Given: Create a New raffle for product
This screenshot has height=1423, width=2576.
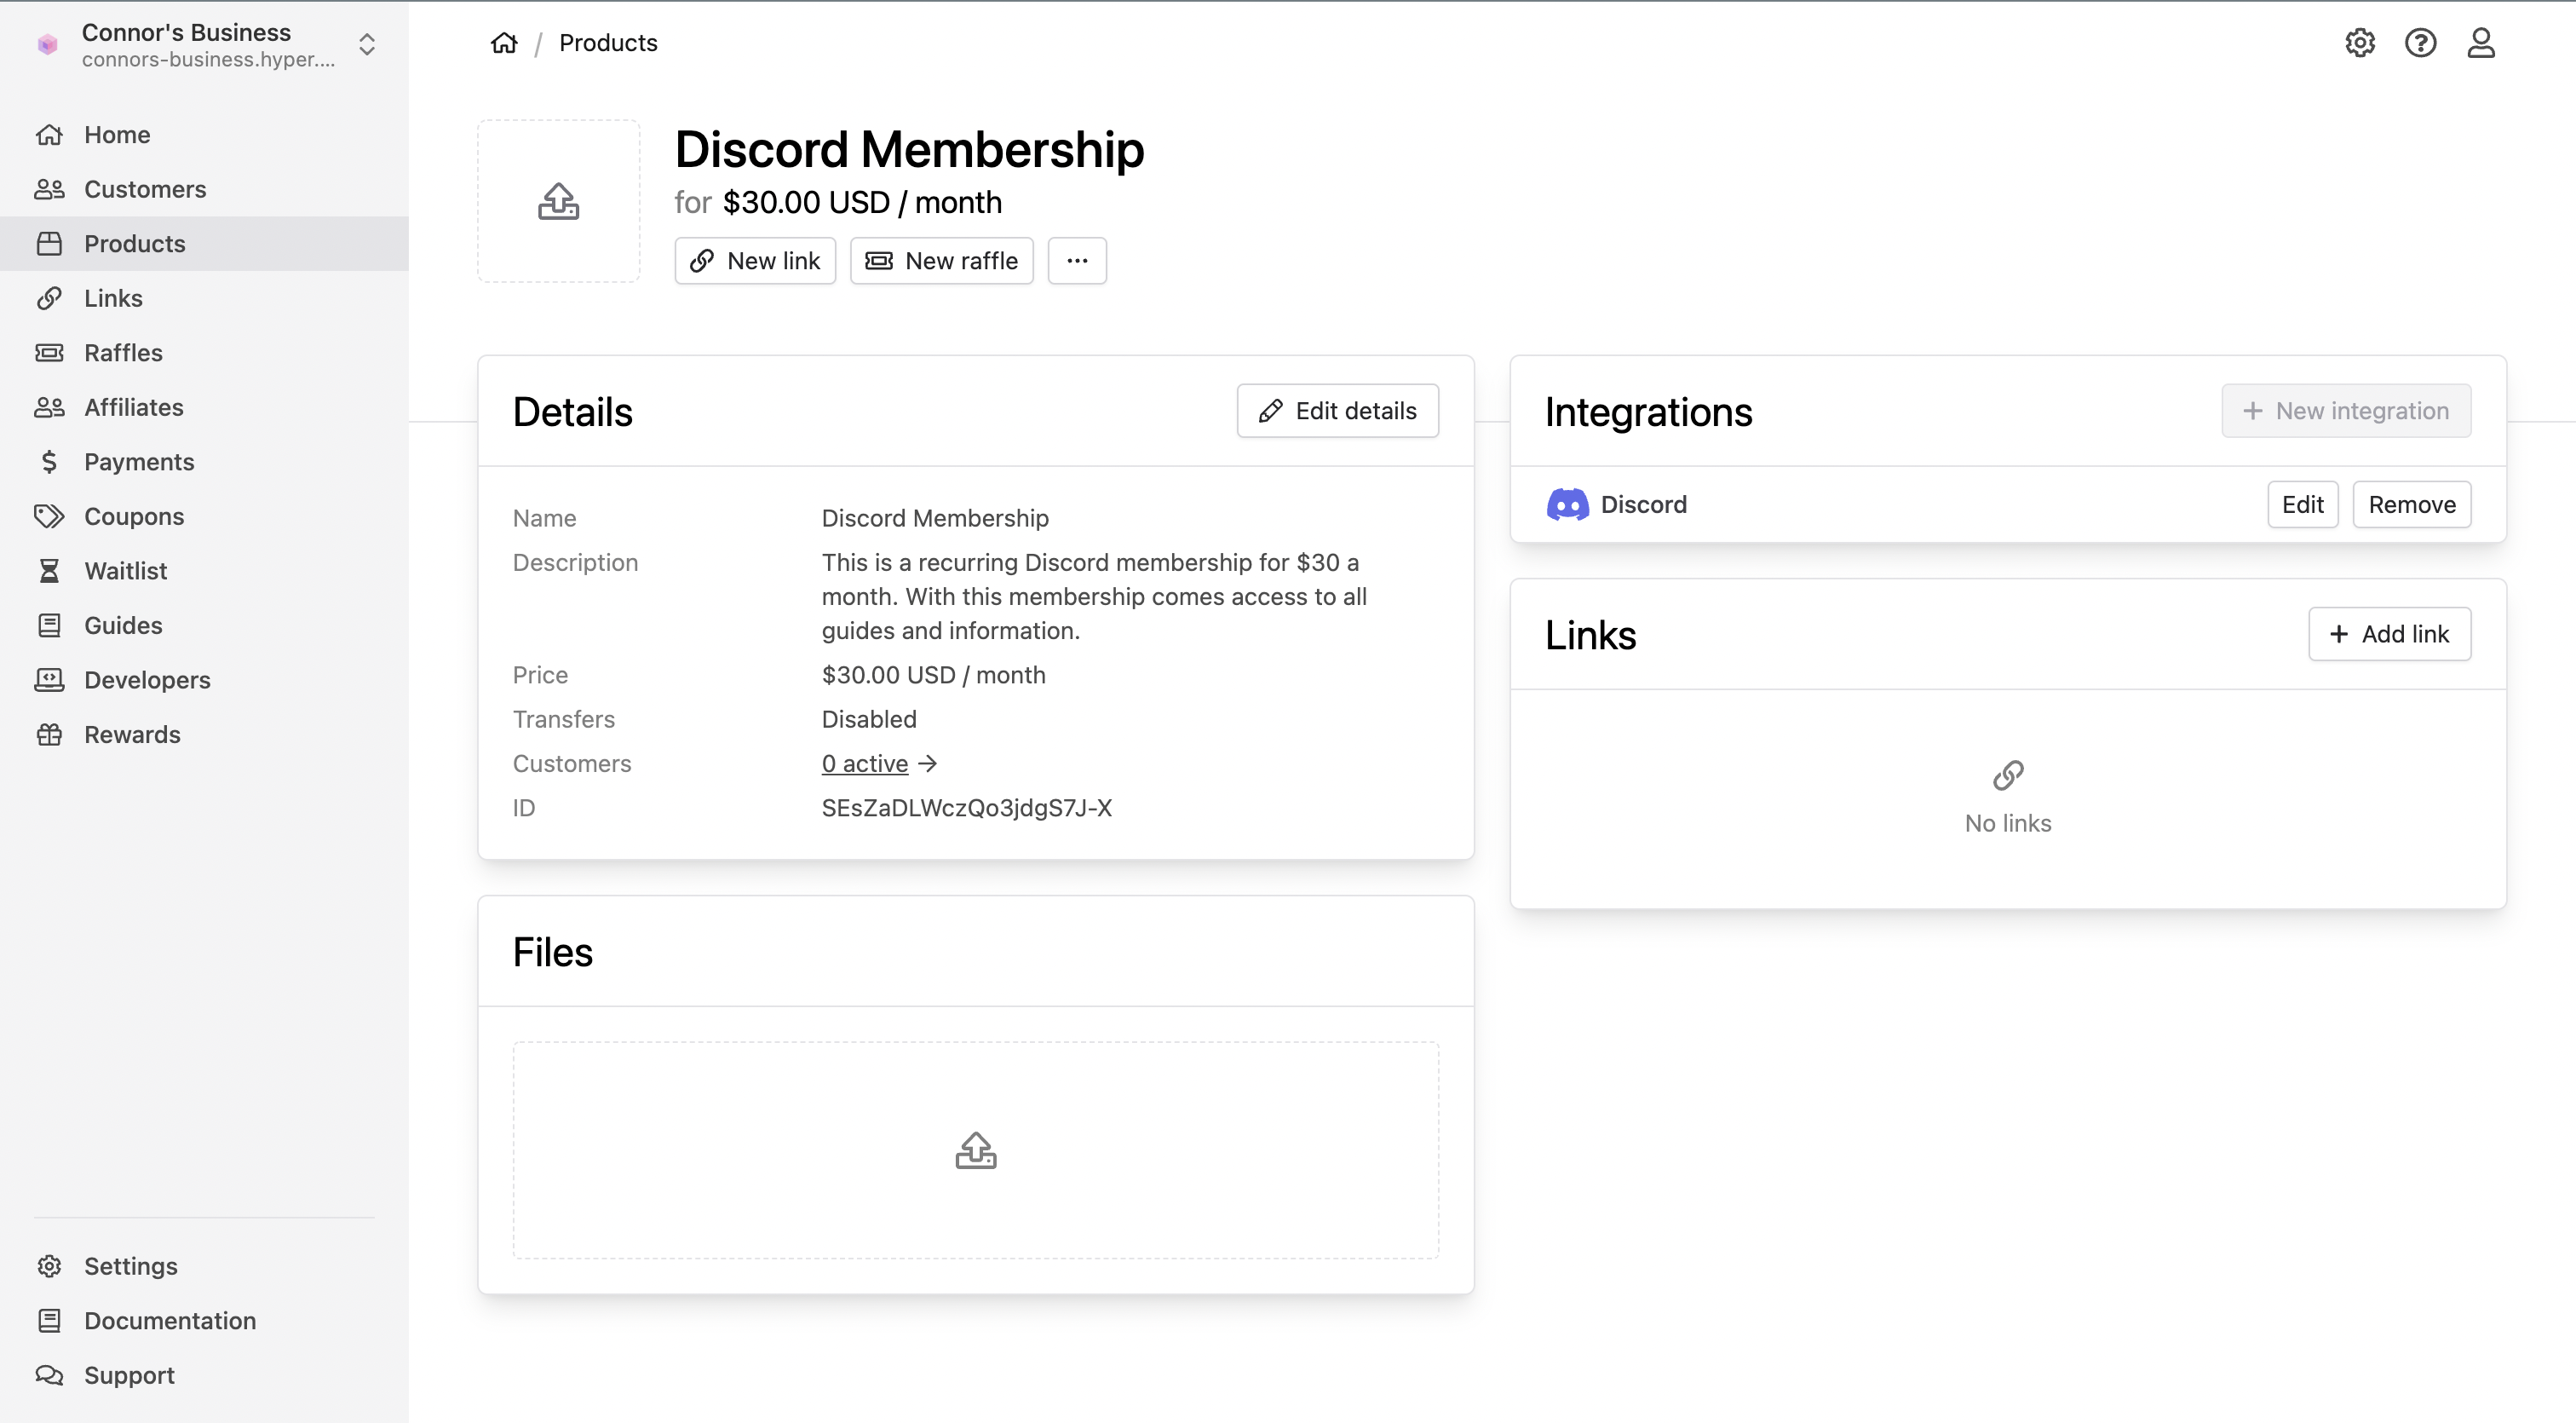Looking at the screenshot, I should pos(941,261).
